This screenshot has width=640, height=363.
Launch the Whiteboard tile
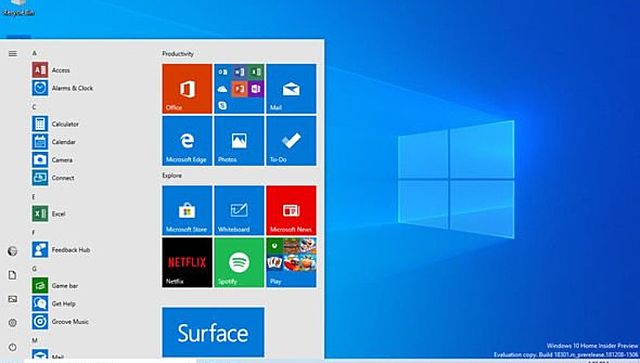(239, 210)
